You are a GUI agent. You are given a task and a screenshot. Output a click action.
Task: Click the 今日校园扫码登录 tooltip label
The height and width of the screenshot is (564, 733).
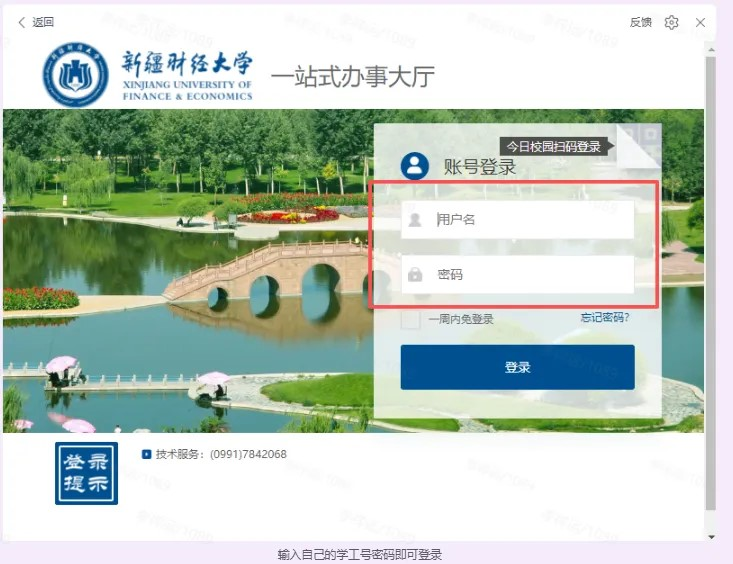553,146
